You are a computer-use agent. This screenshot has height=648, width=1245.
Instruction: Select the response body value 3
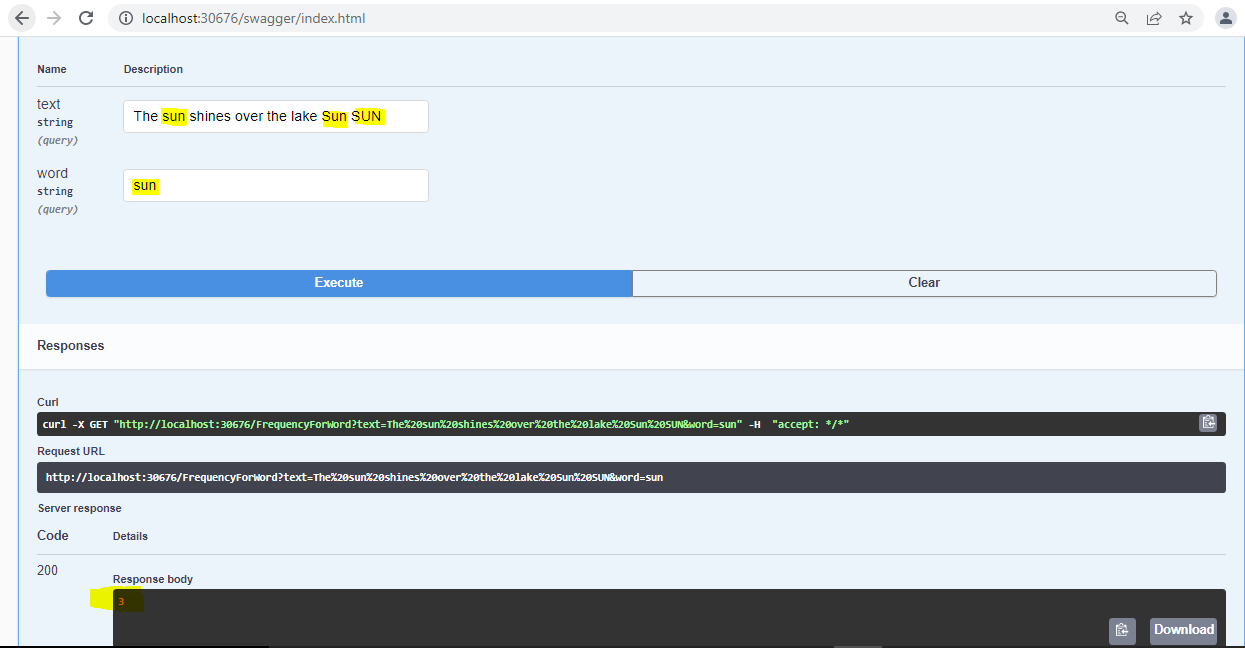(x=121, y=602)
